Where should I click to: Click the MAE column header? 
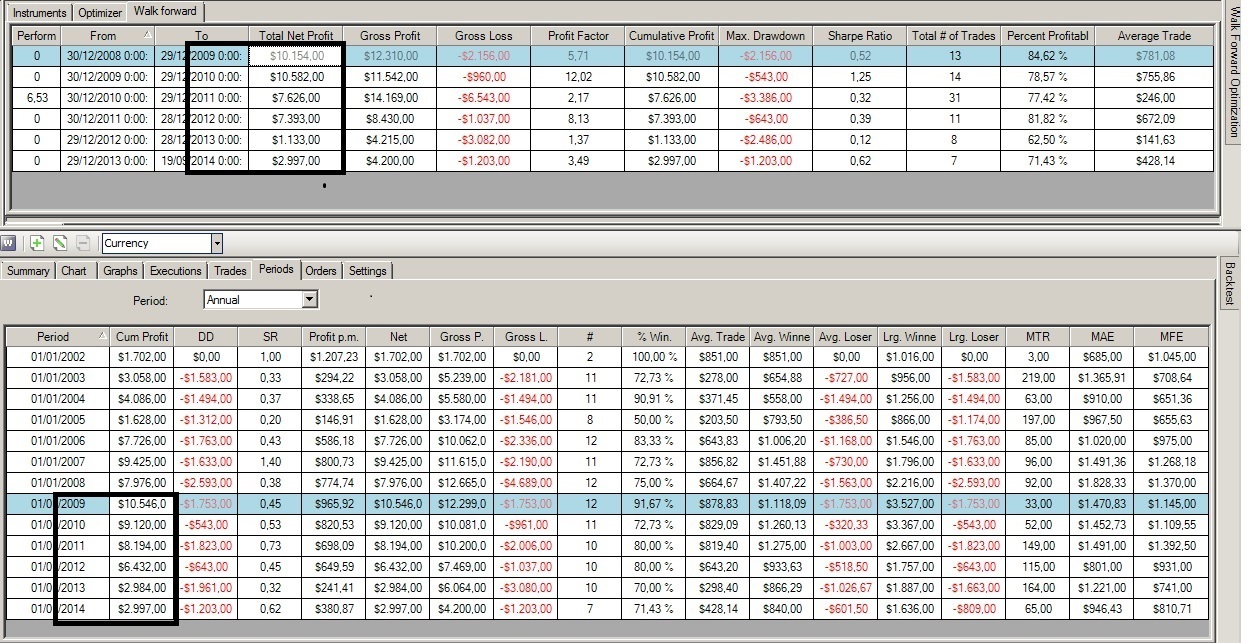1102,337
